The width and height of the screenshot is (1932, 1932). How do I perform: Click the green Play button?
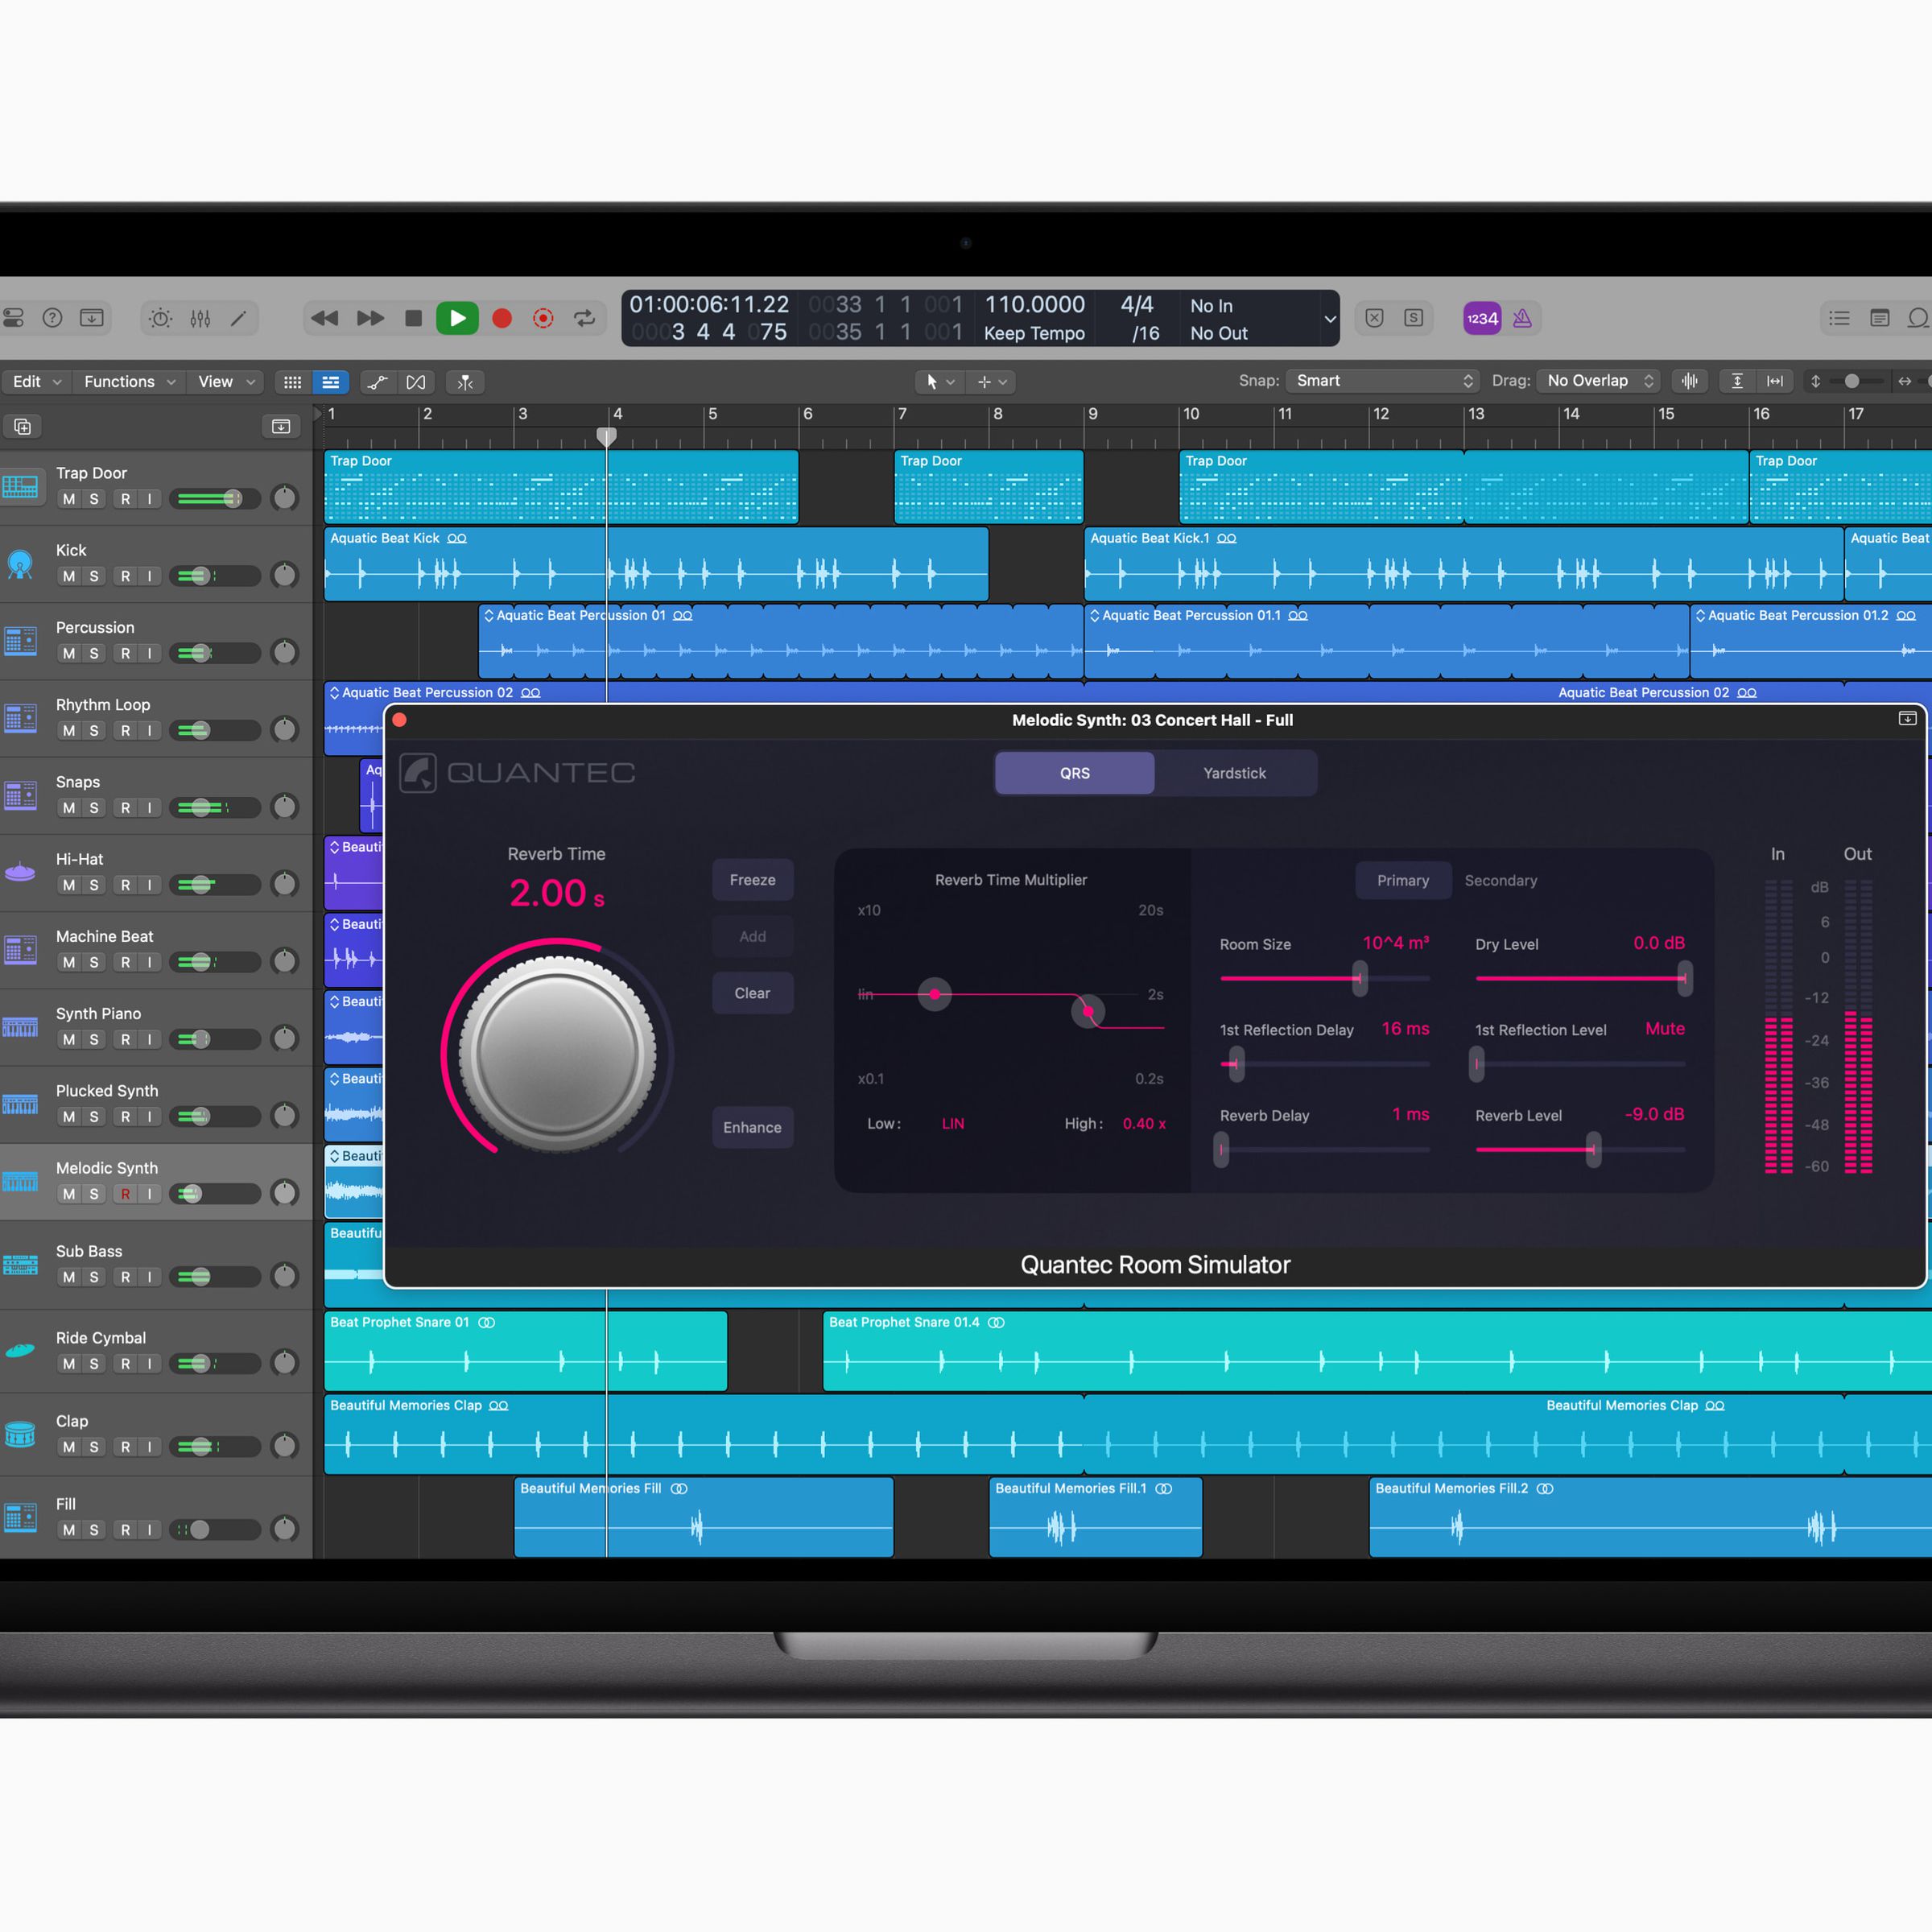point(457,318)
